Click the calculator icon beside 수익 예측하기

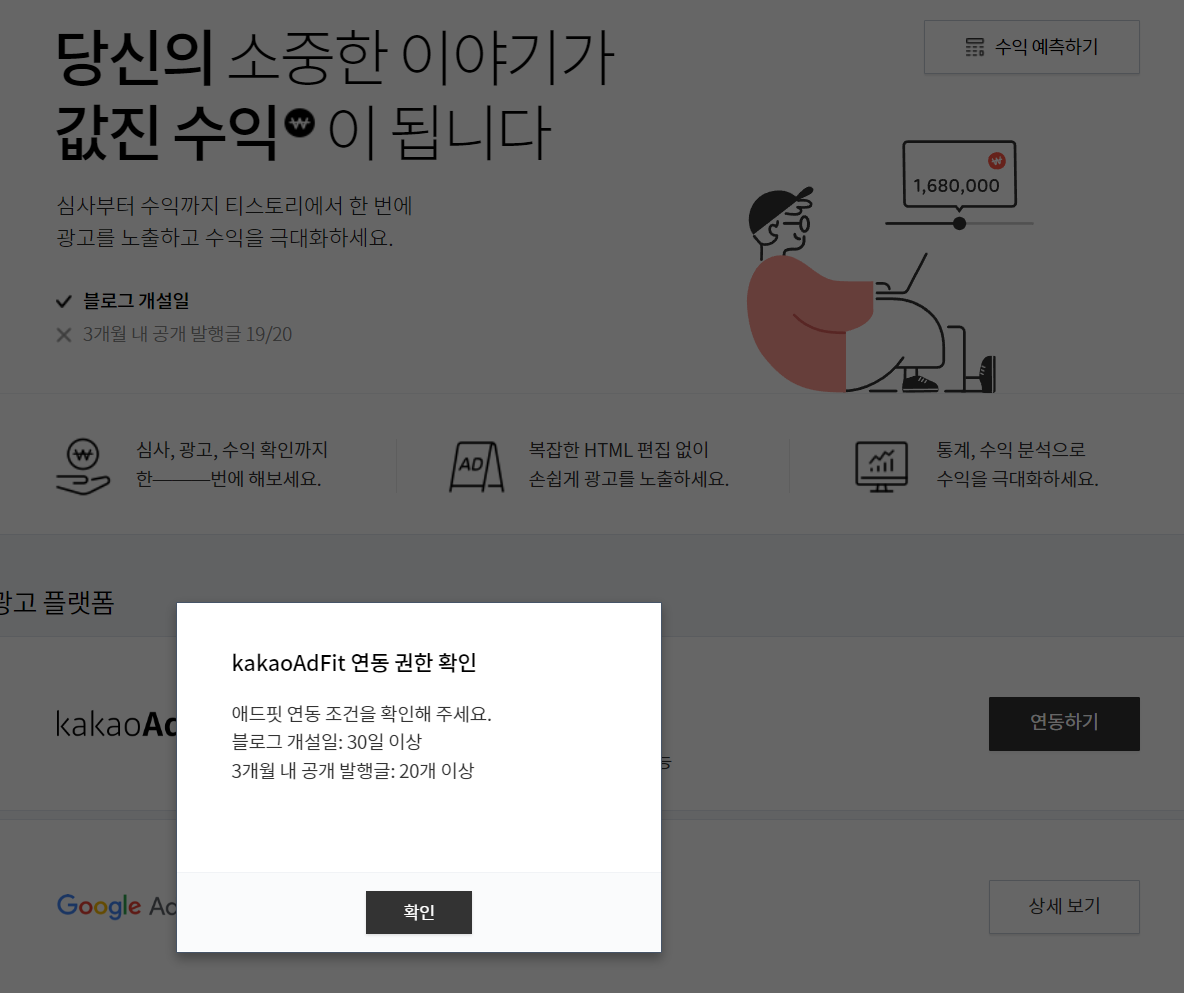[975, 48]
